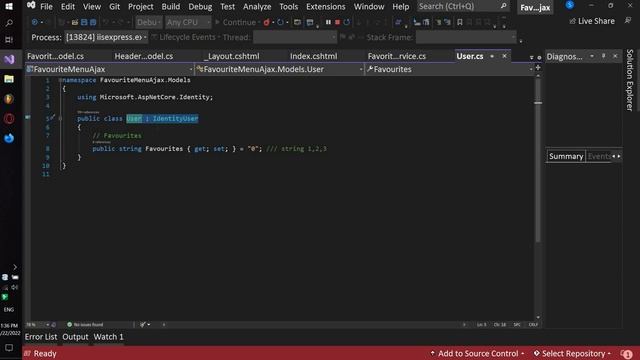The height and width of the screenshot is (360, 640).
Task: Open the Thread dropdown
Action: [x=295, y=37]
